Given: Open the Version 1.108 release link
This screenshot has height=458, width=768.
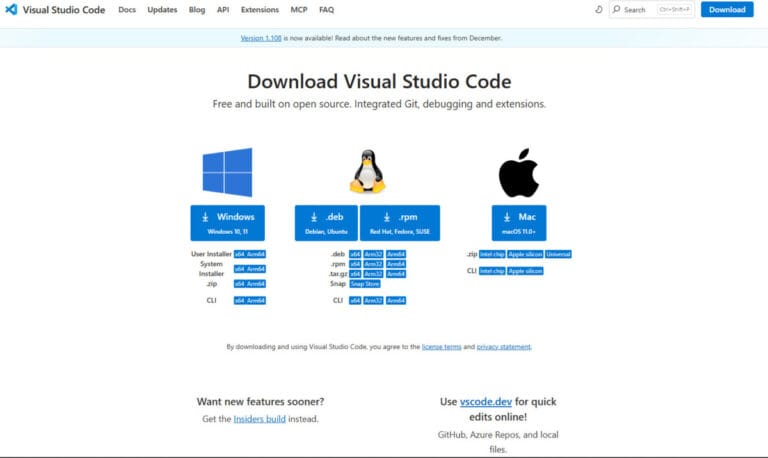Looking at the screenshot, I should [261, 38].
